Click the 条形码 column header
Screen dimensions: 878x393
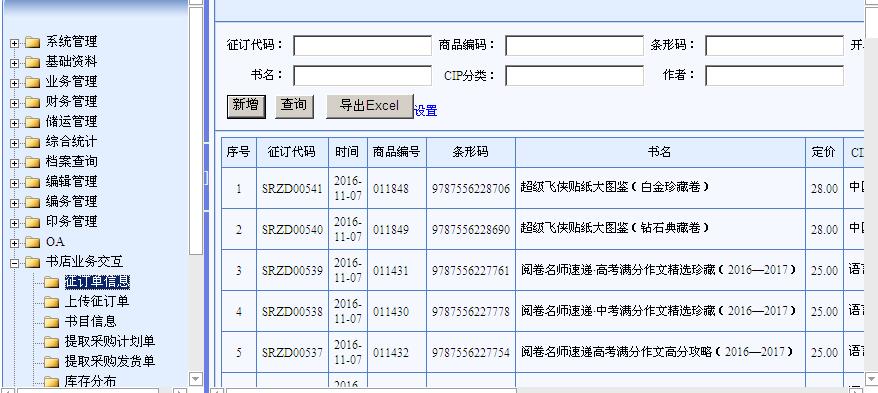471,152
